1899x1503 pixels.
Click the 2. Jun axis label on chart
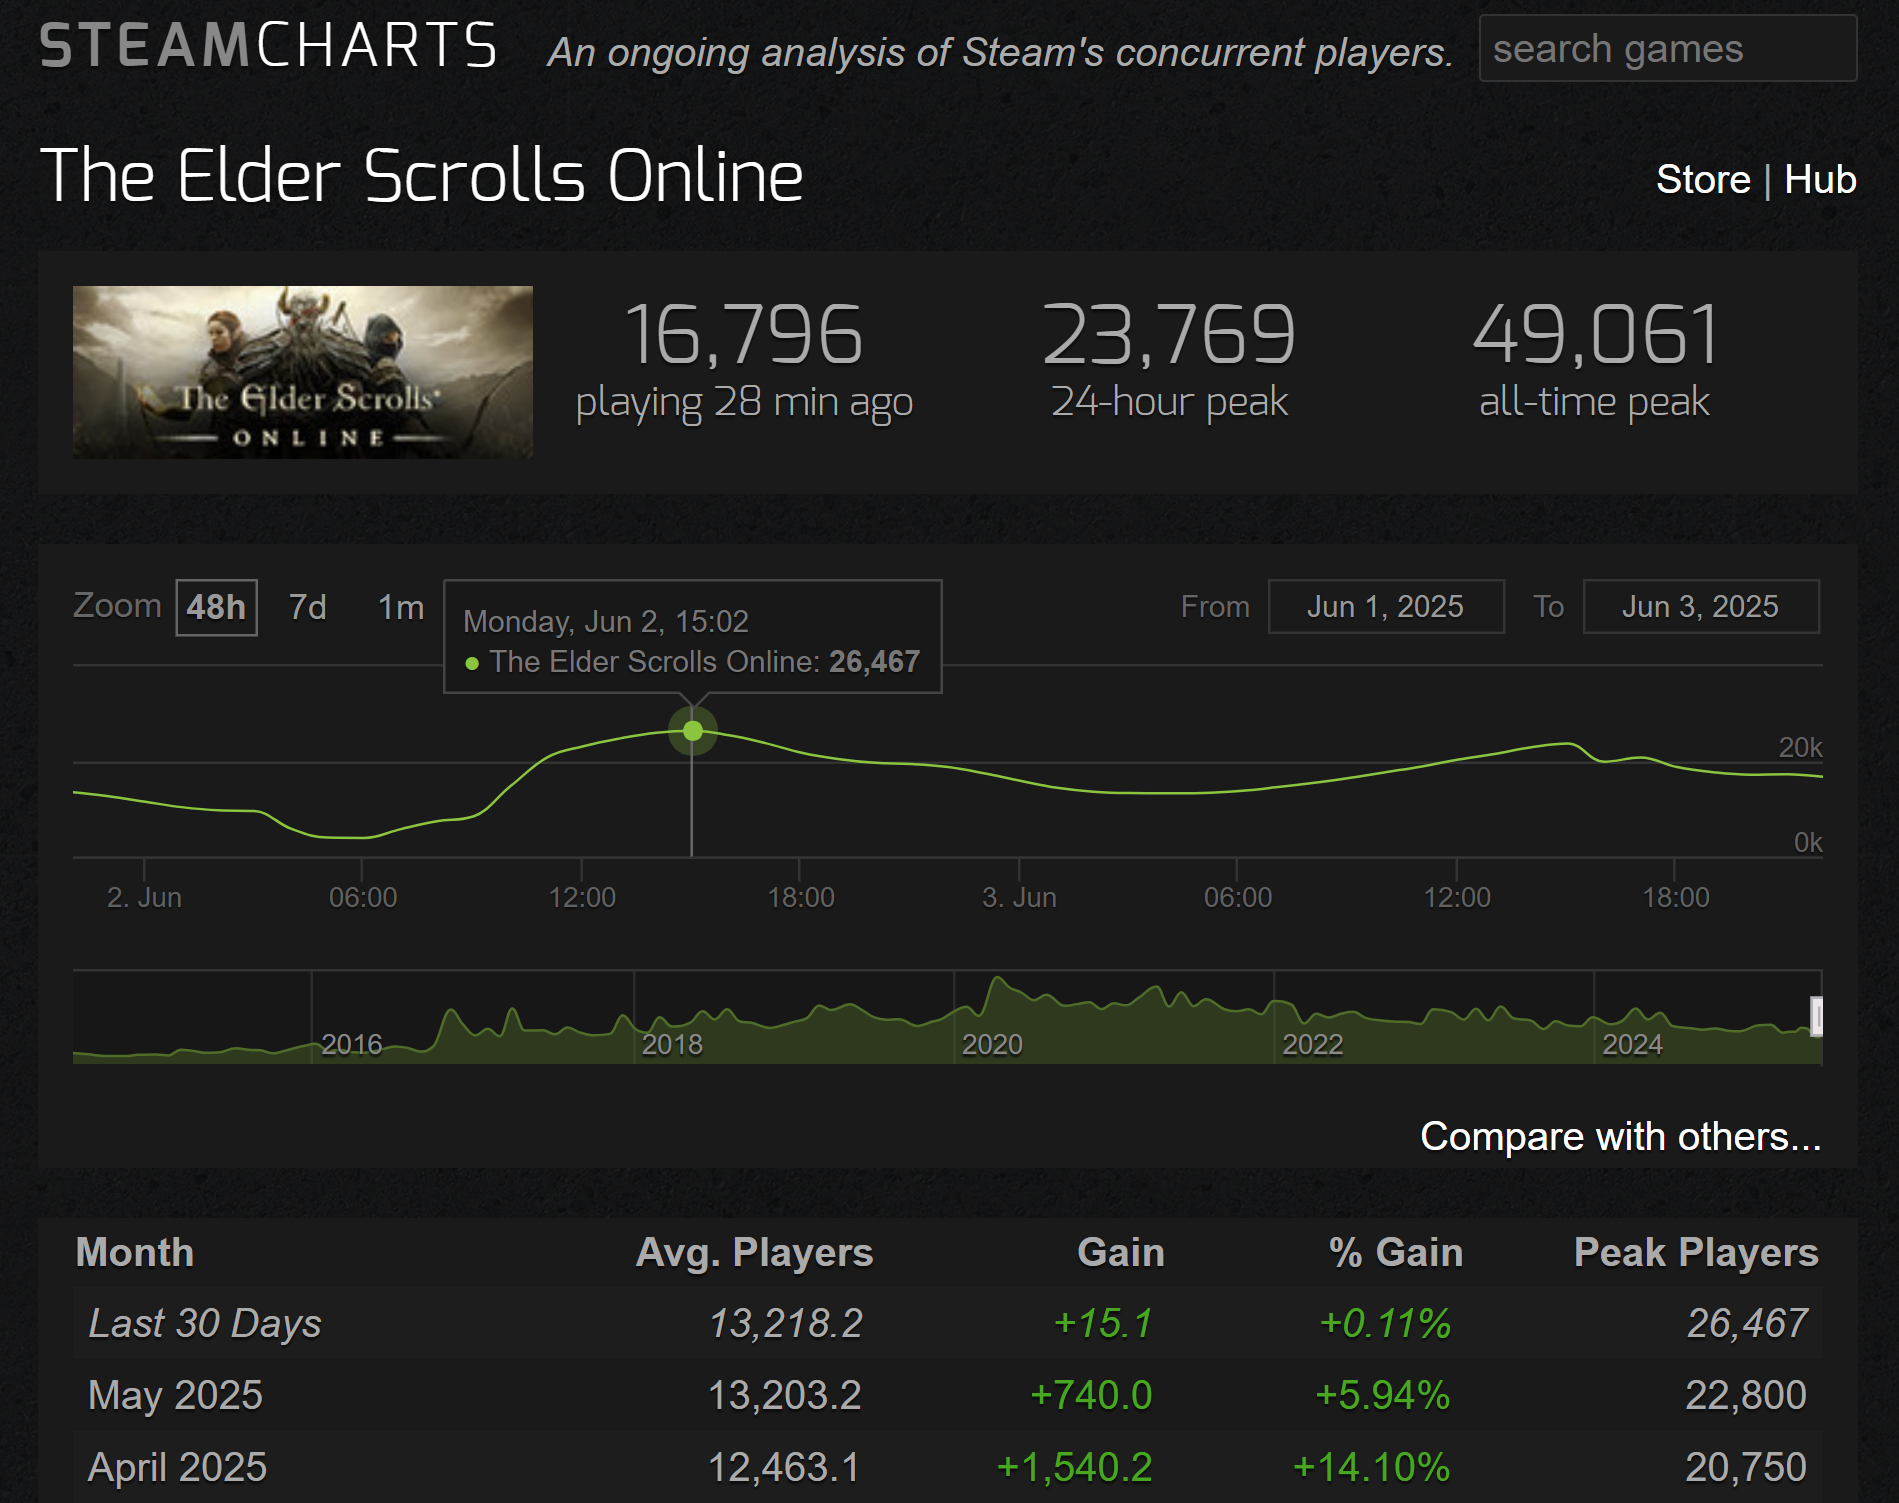144,898
